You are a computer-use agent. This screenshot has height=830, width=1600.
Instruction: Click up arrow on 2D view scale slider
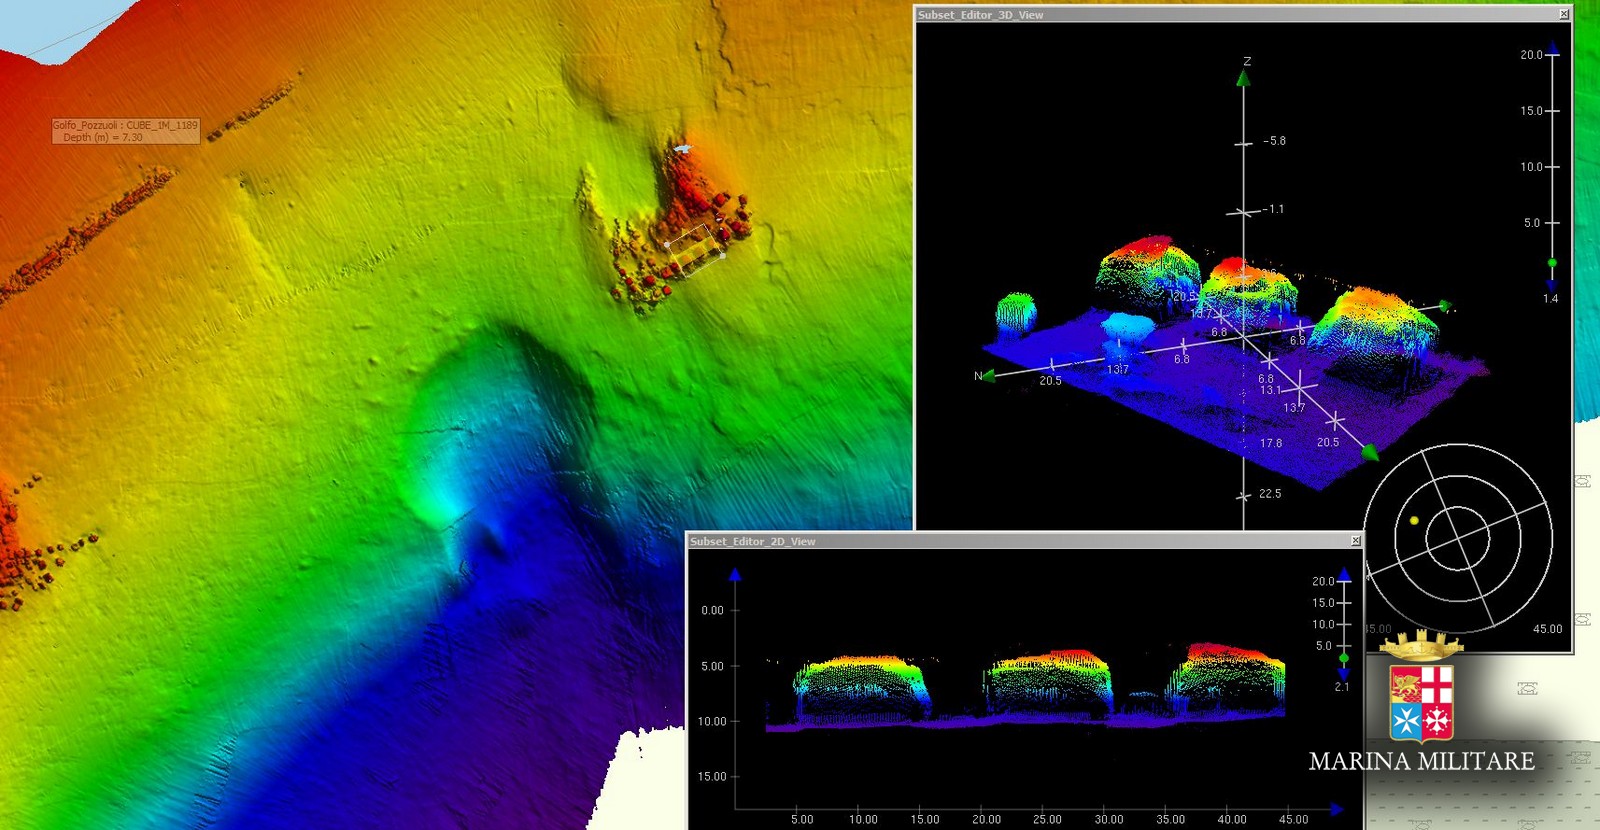pos(1344,574)
